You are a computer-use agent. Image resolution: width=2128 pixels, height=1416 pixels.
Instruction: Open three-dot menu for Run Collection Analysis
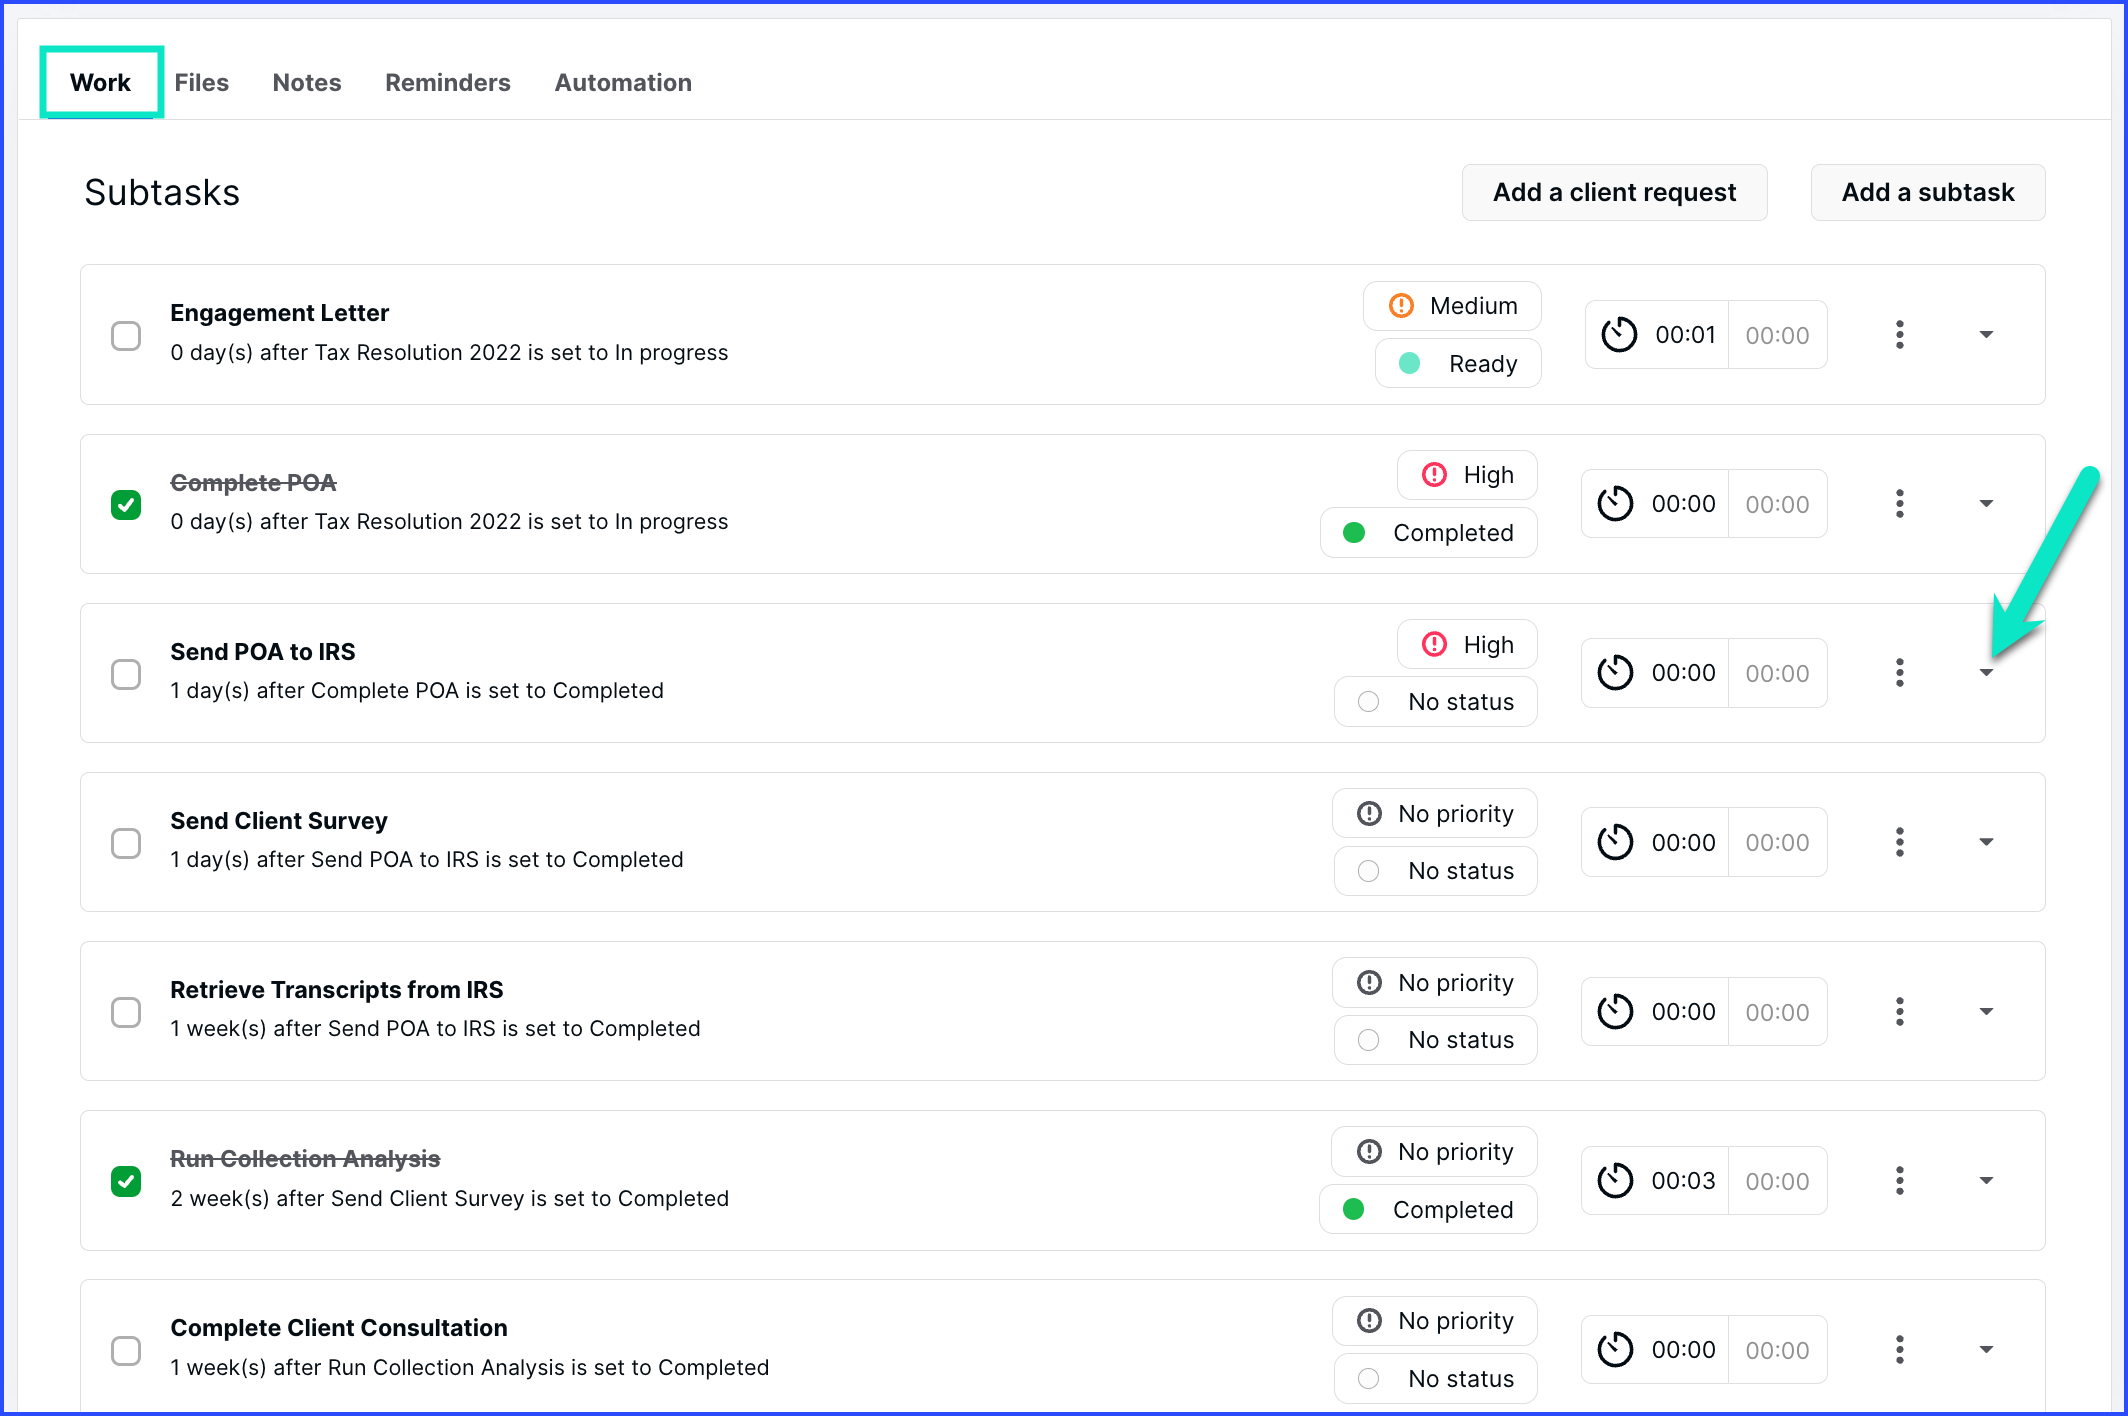point(1900,1181)
